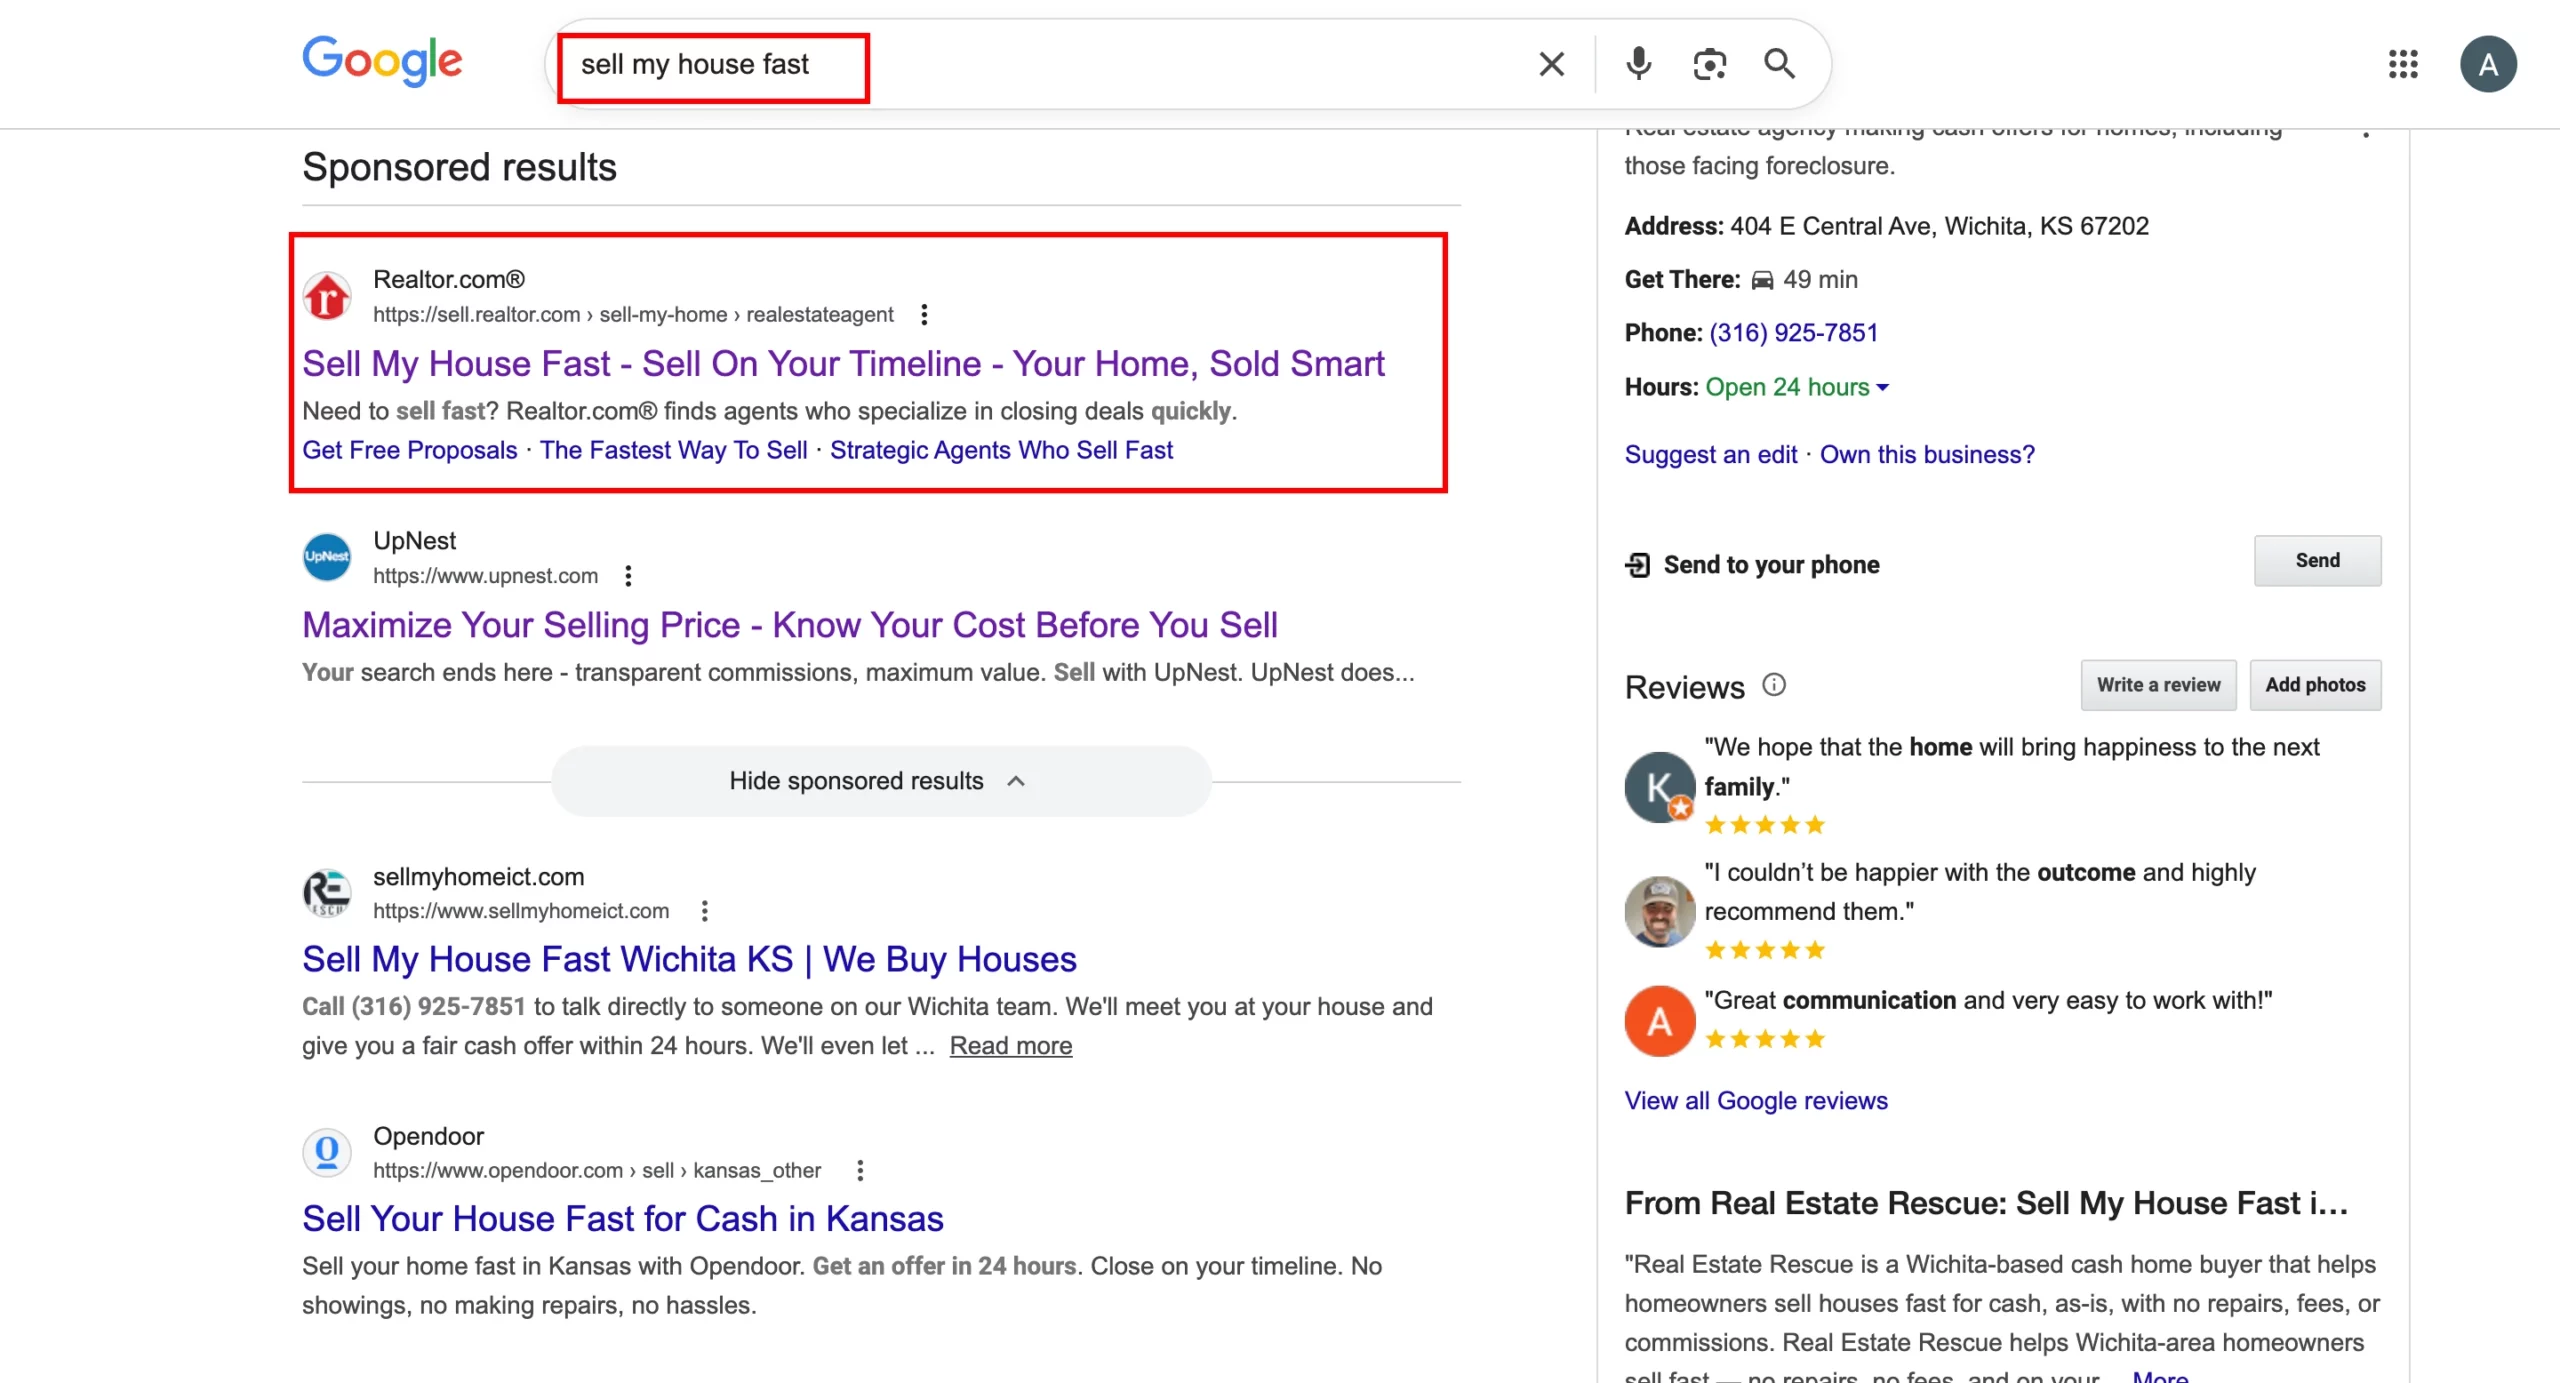The image size is (2560, 1383).
Task: Click the Realtor.com favicon
Action: click(327, 296)
